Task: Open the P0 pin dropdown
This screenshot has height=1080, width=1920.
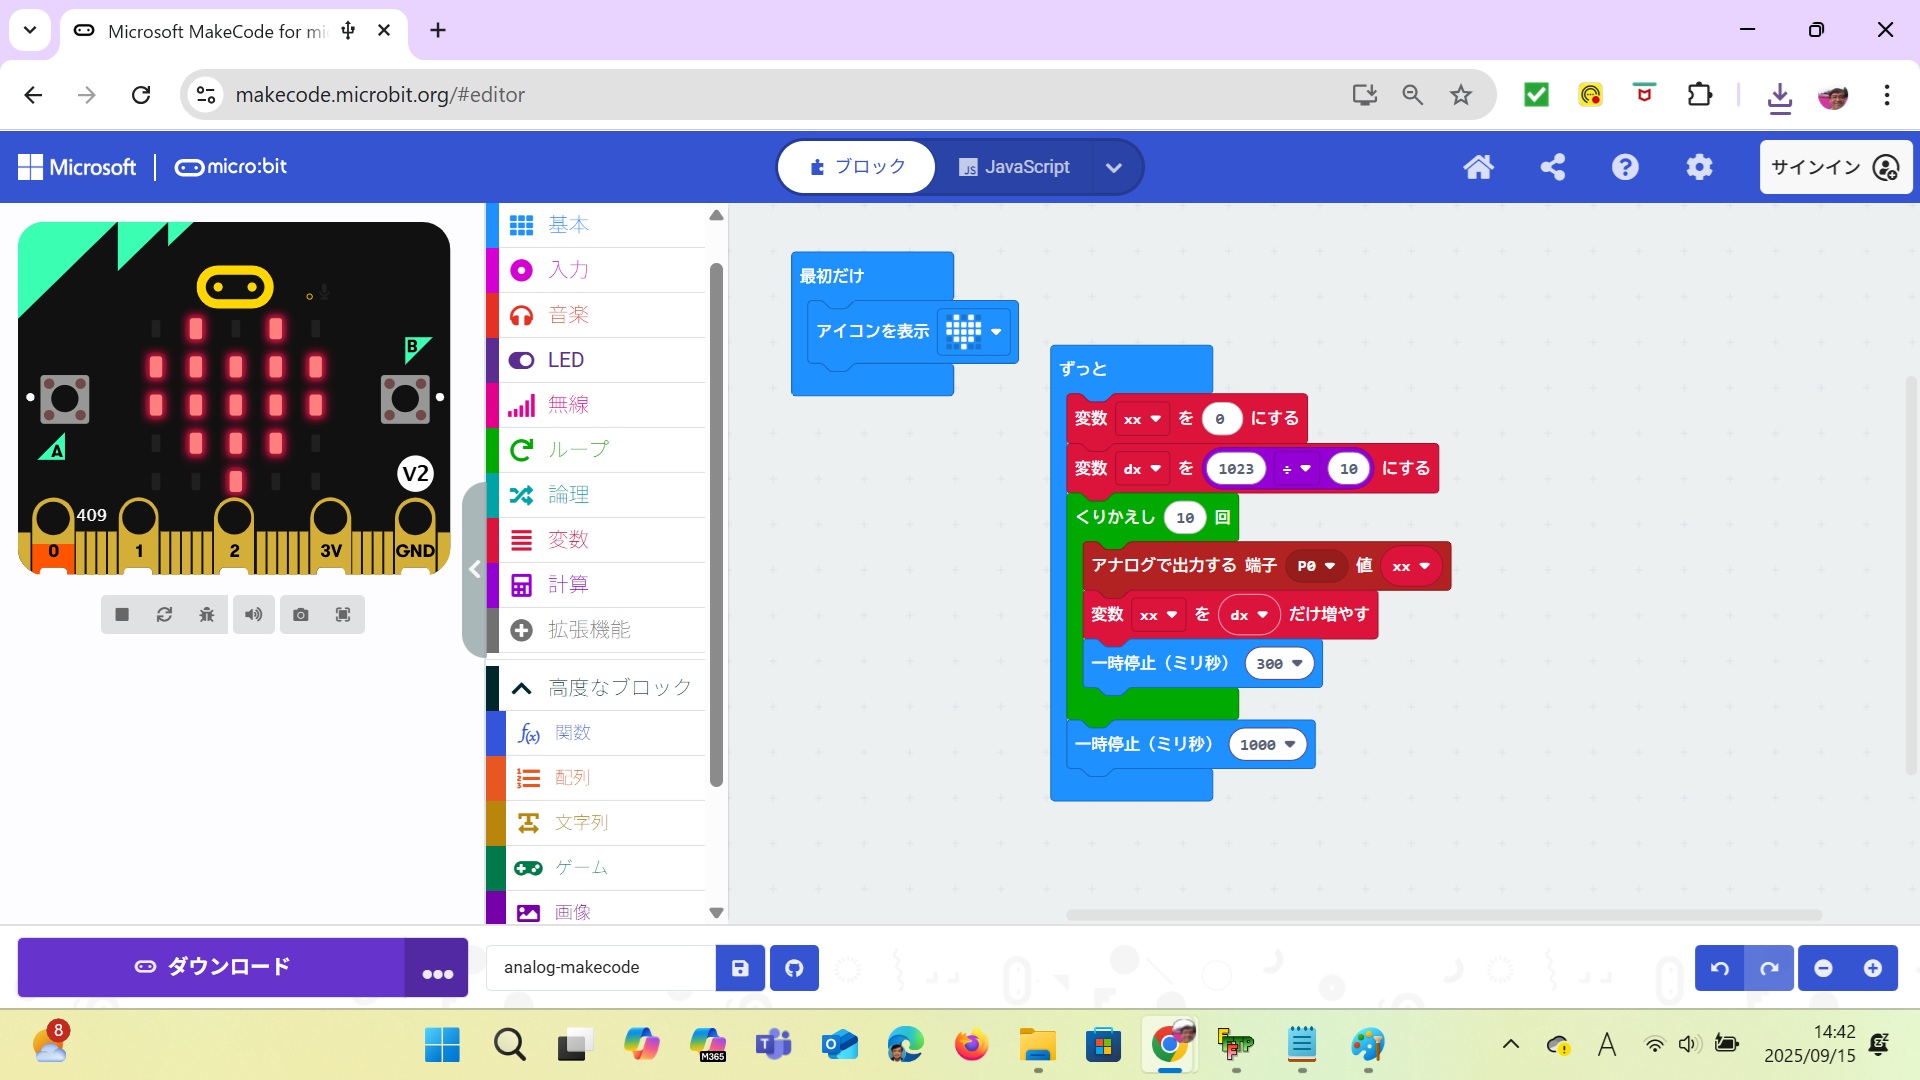Action: point(1316,566)
